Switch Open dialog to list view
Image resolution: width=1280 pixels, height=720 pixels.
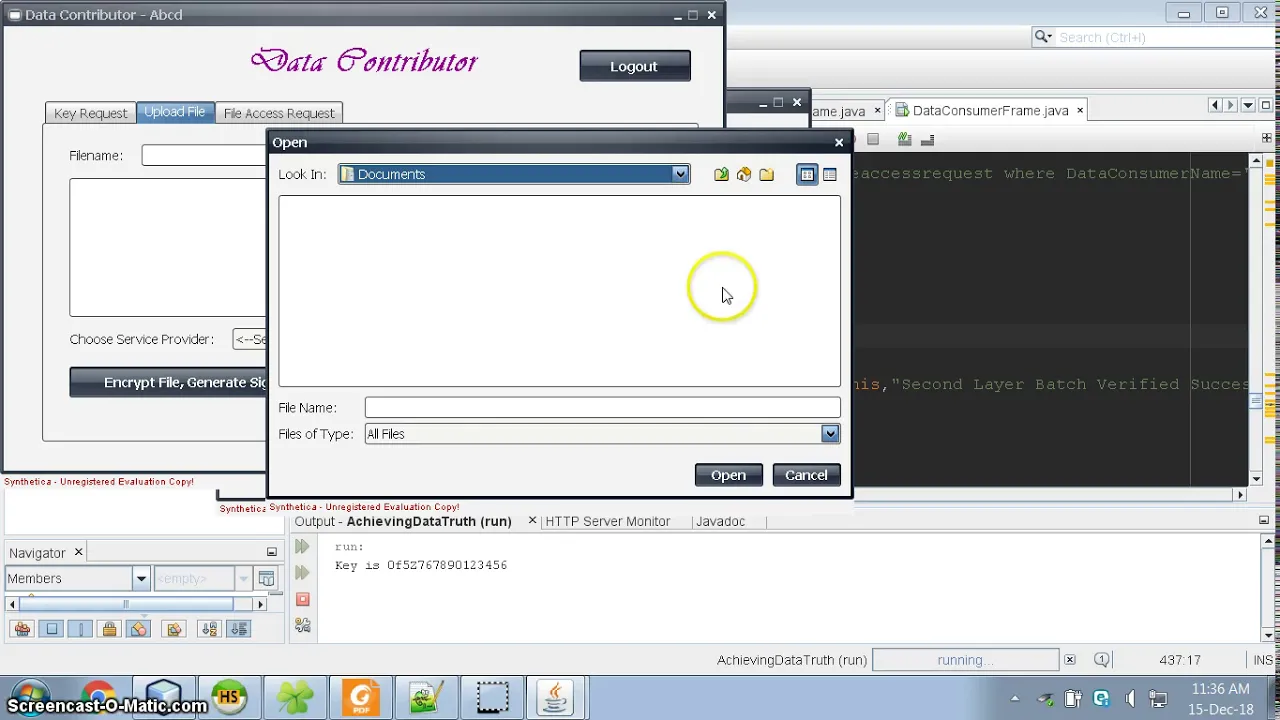pos(807,175)
